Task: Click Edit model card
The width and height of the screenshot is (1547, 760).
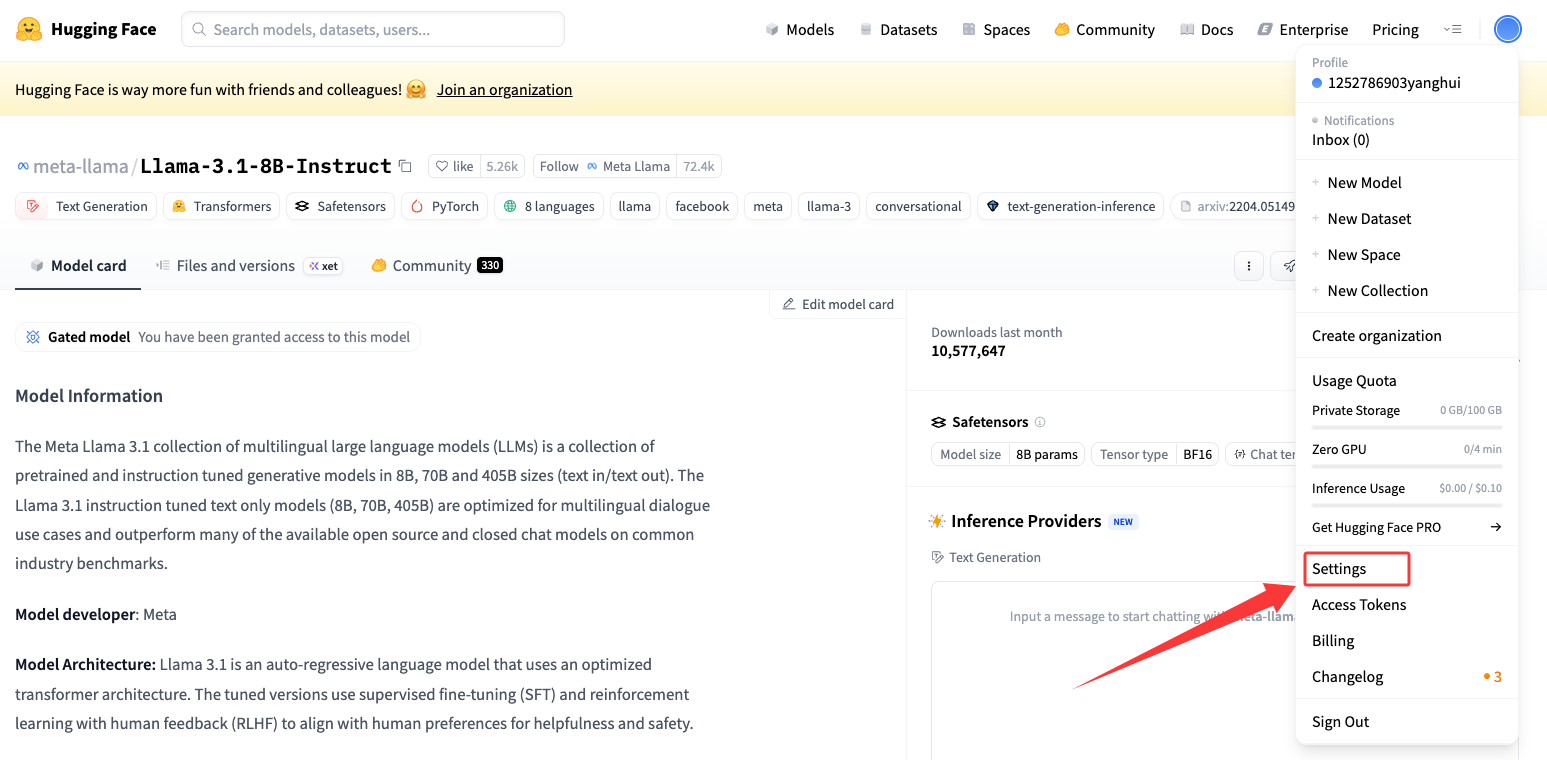Action: 838,304
